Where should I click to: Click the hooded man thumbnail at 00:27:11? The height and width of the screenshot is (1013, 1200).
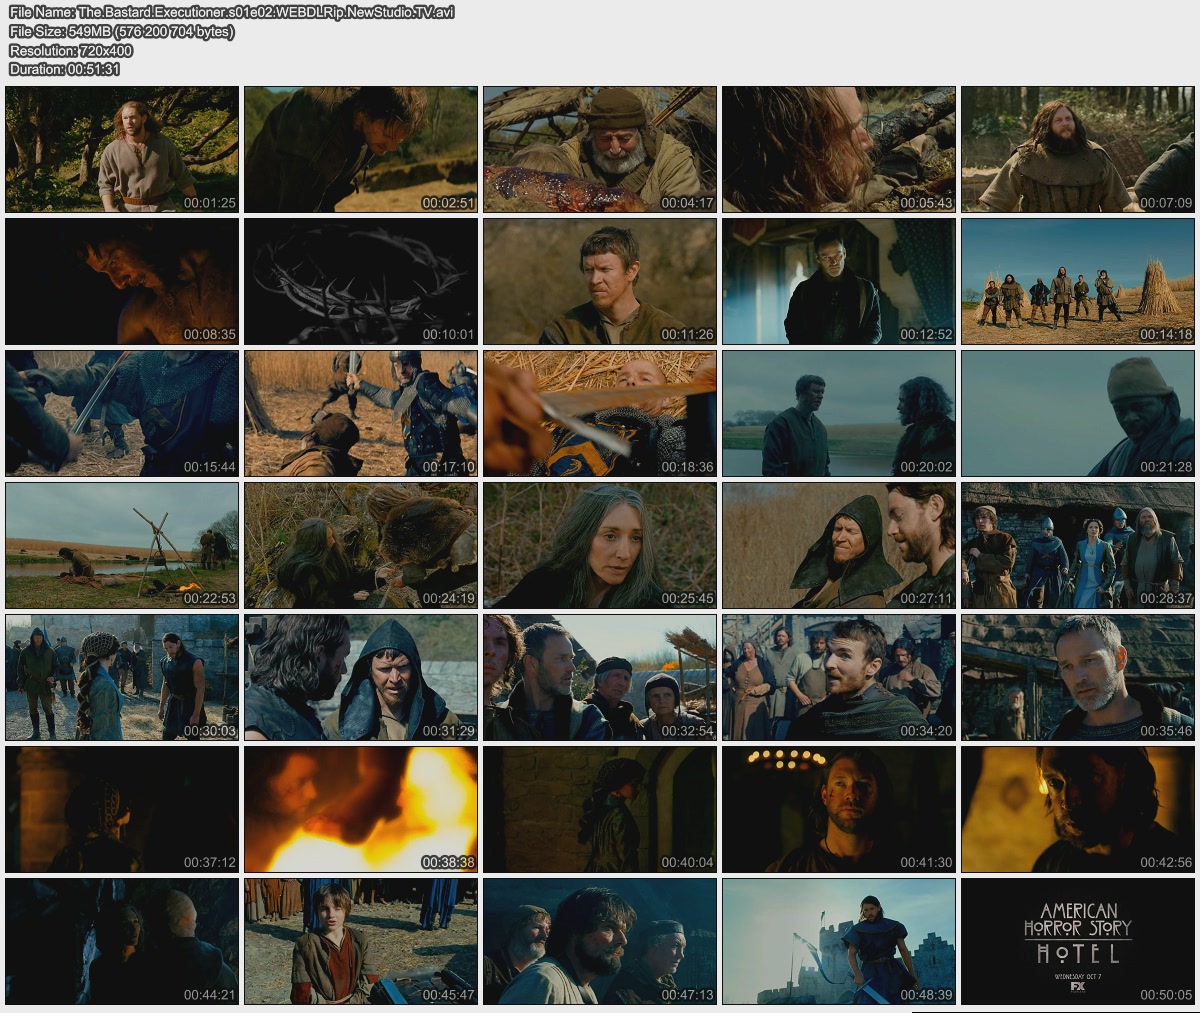839,545
